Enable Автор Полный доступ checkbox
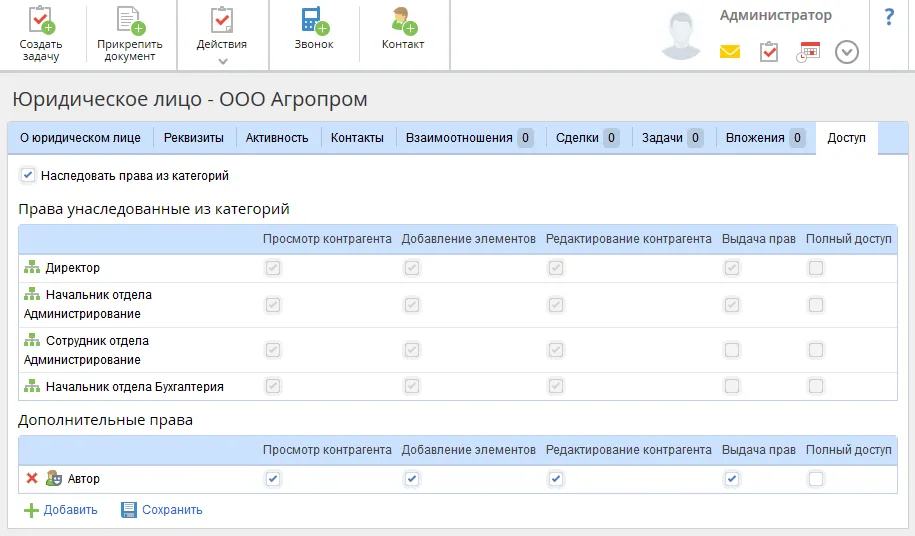915x536 pixels. [816, 479]
